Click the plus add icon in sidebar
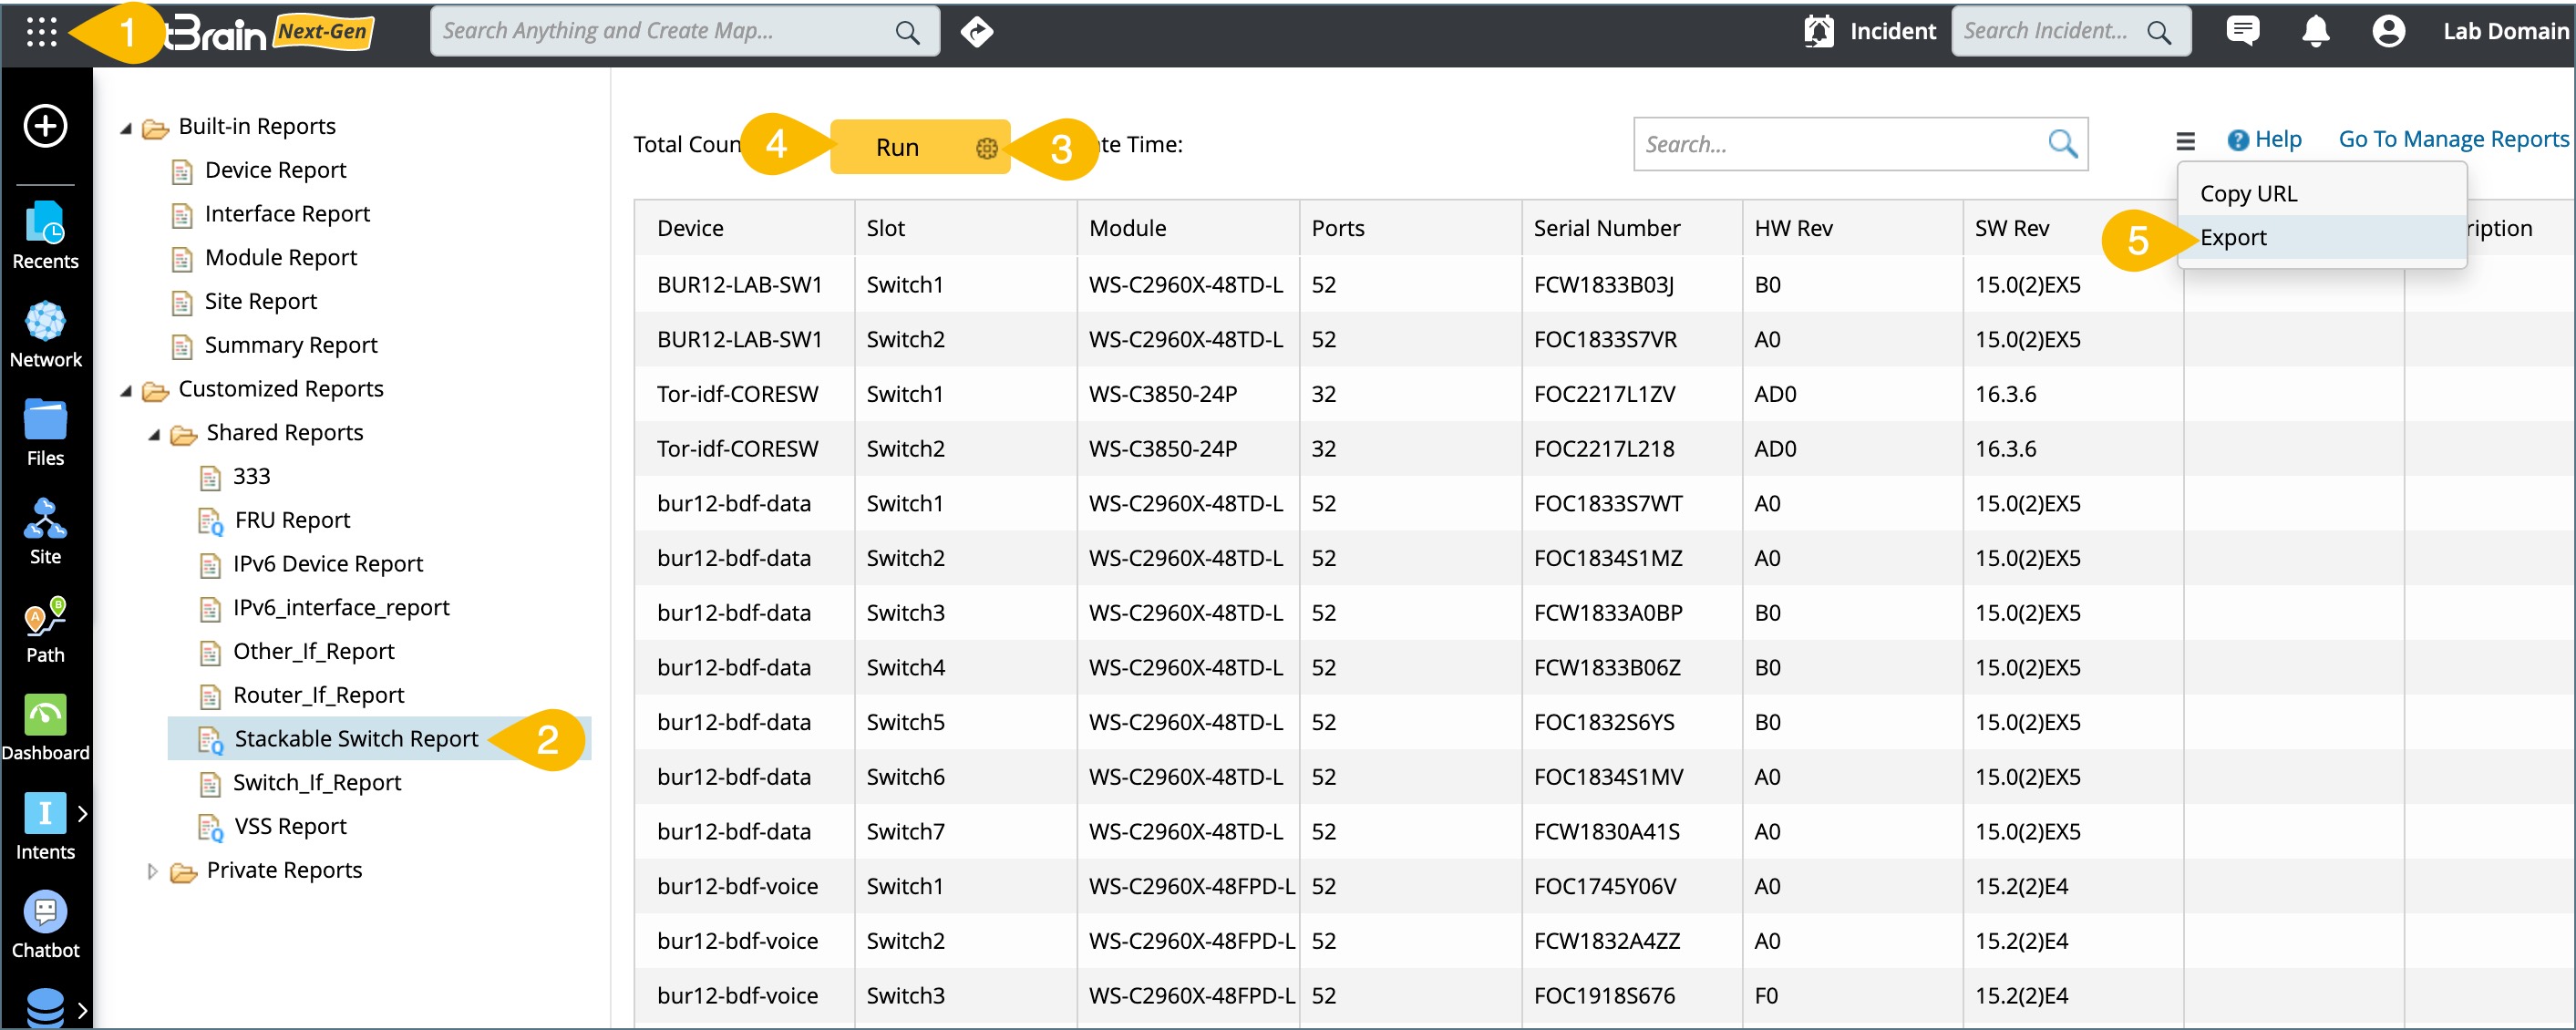Image resolution: width=2576 pixels, height=1030 pixels. [x=45, y=127]
